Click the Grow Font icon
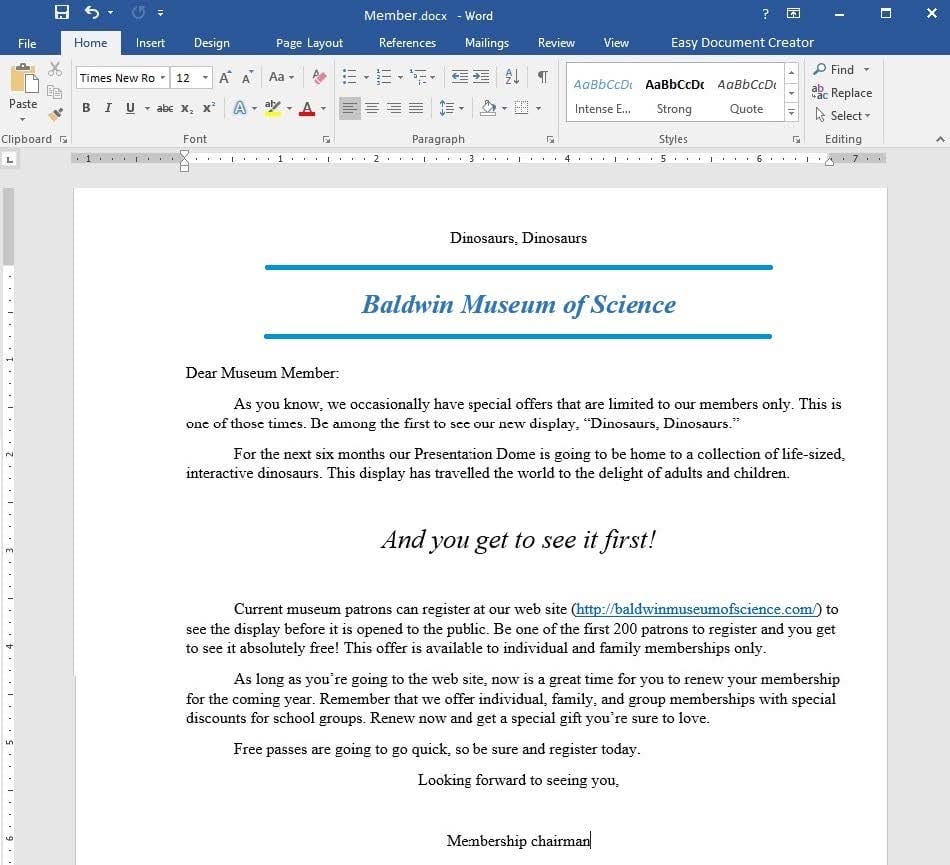950x865 pixels. click(x=225, y=77)
